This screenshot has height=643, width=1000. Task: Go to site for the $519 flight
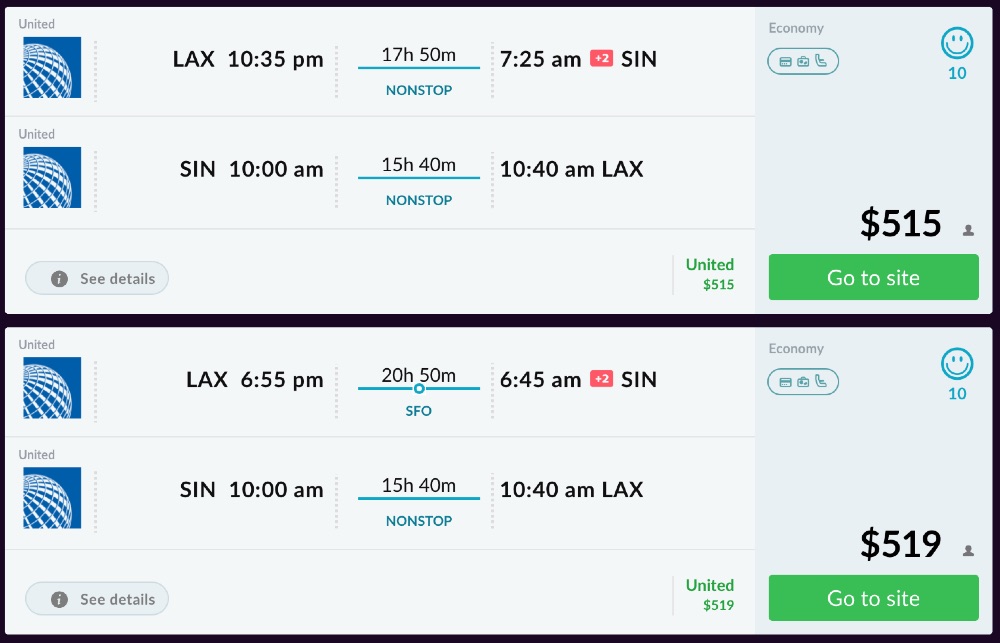(873, 598)
